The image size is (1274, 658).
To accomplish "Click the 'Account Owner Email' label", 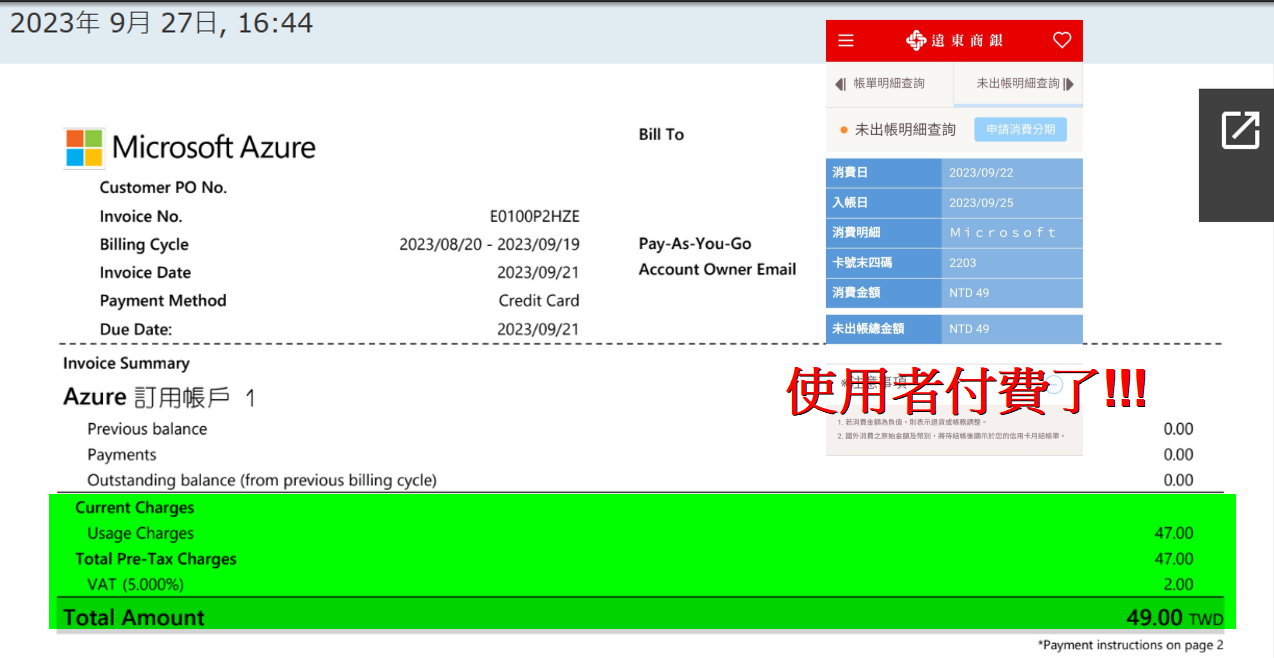I will pyautogui.click(x=717, y=269).
